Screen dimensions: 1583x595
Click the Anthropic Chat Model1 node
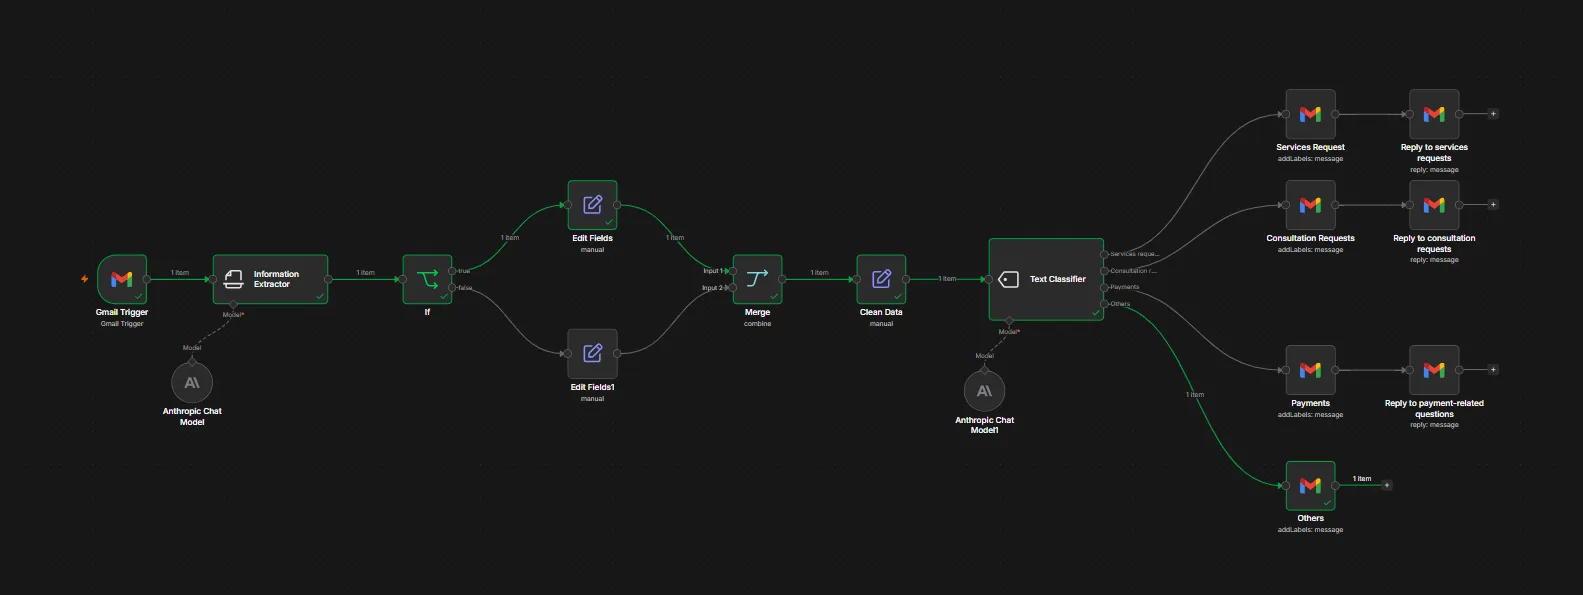point(984,391)
